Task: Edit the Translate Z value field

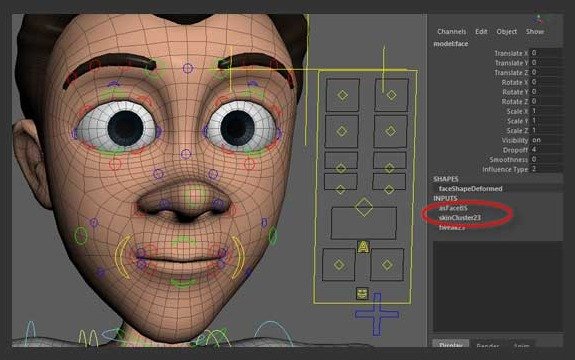Action: click(x=546, y=72)
